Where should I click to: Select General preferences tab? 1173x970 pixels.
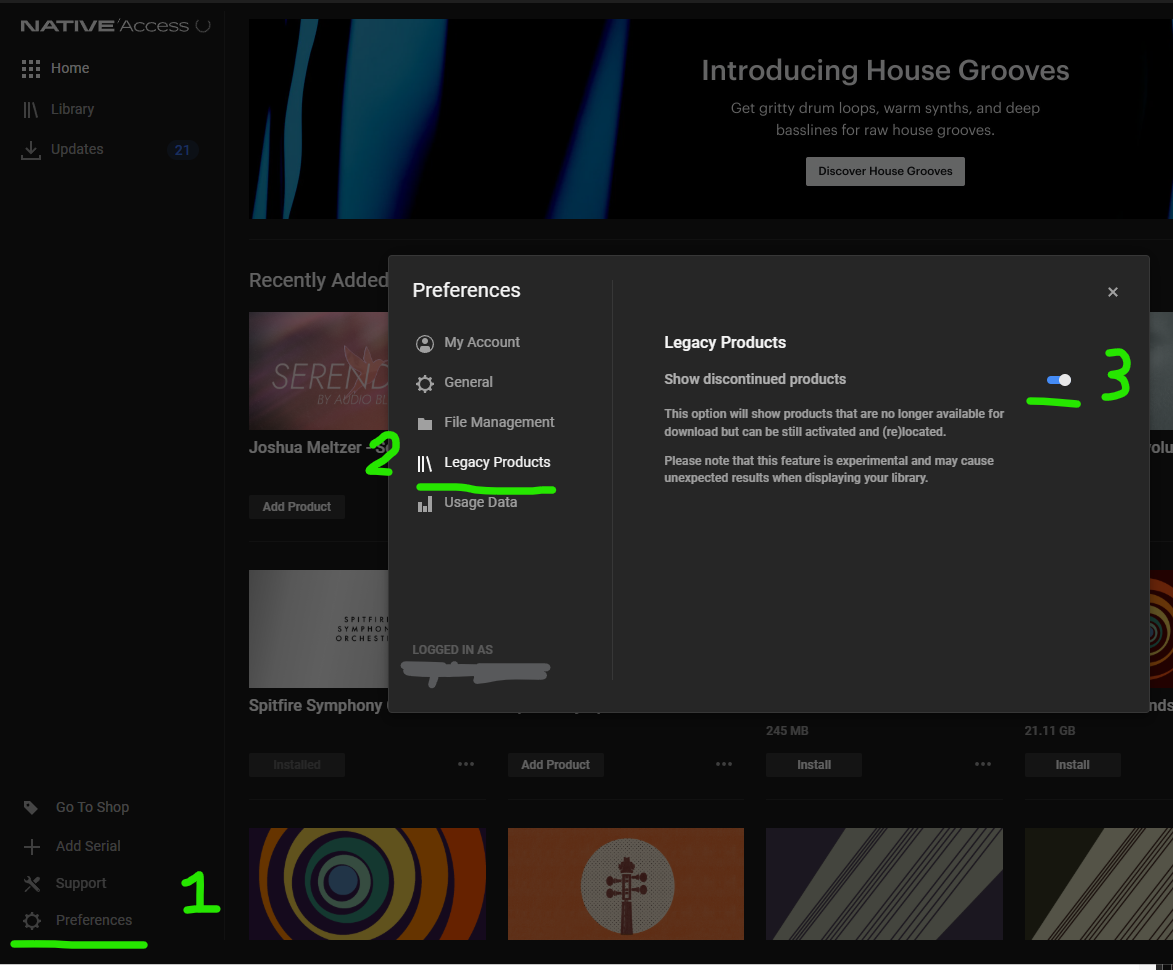click(468, 381)
